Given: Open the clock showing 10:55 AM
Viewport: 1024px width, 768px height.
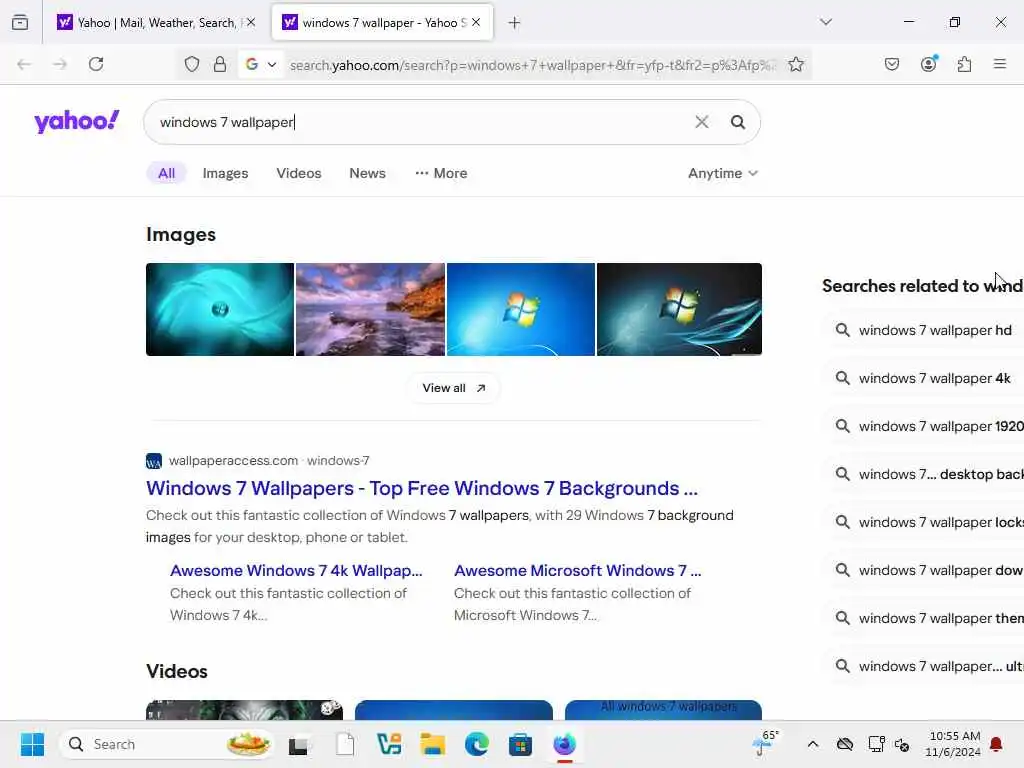Looking at the screenshot, I should point(953,744).
